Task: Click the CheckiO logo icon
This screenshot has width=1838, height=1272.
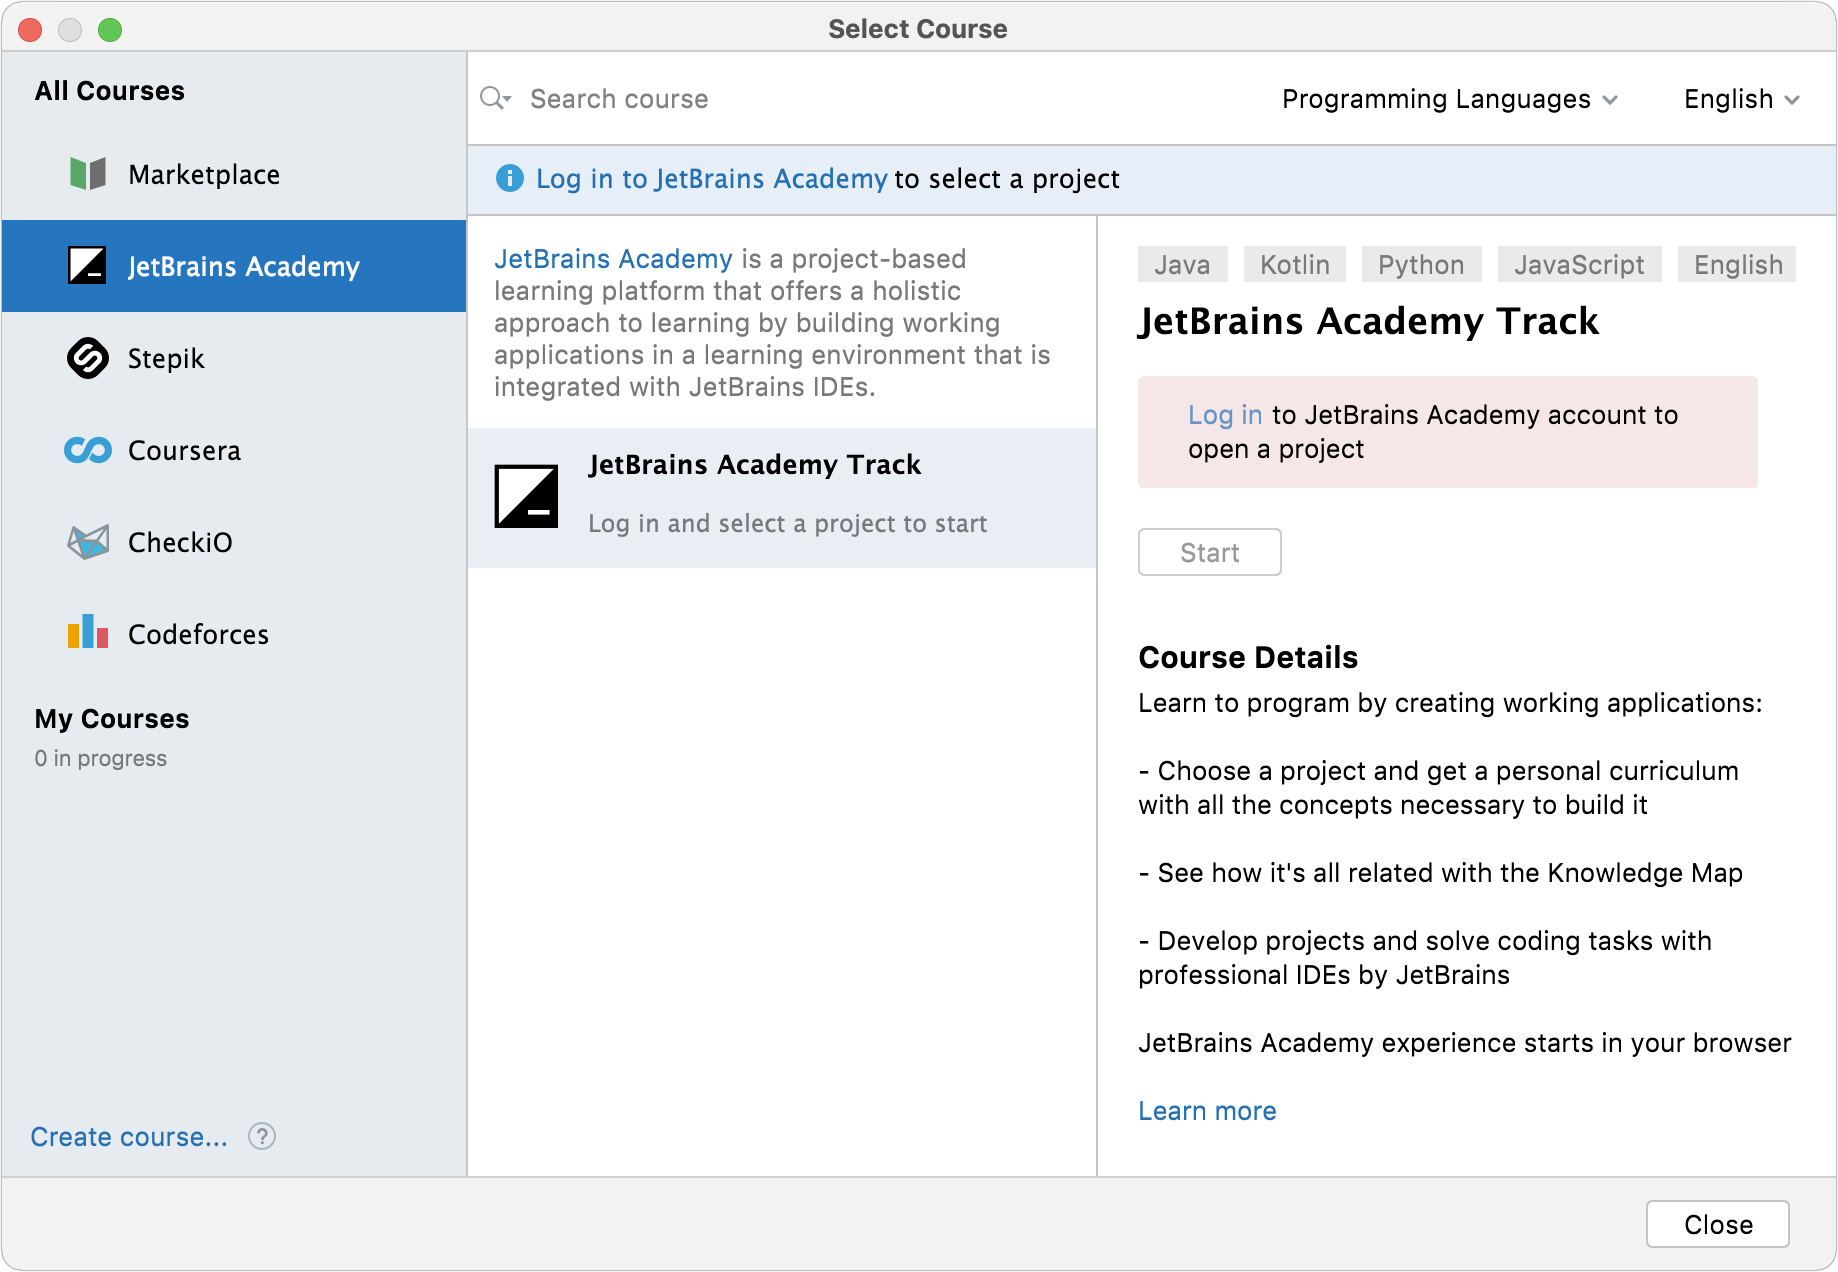Action: 88,542
